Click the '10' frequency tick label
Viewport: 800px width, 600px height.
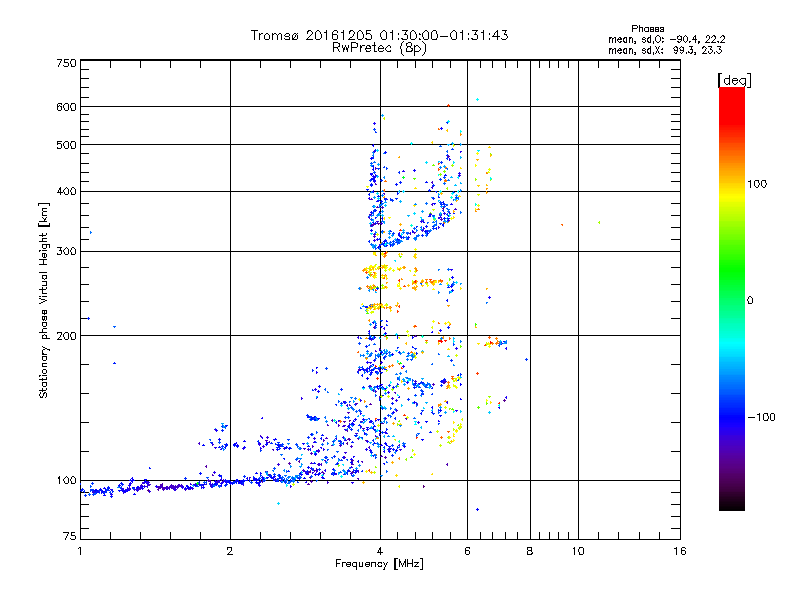[578, 551]
